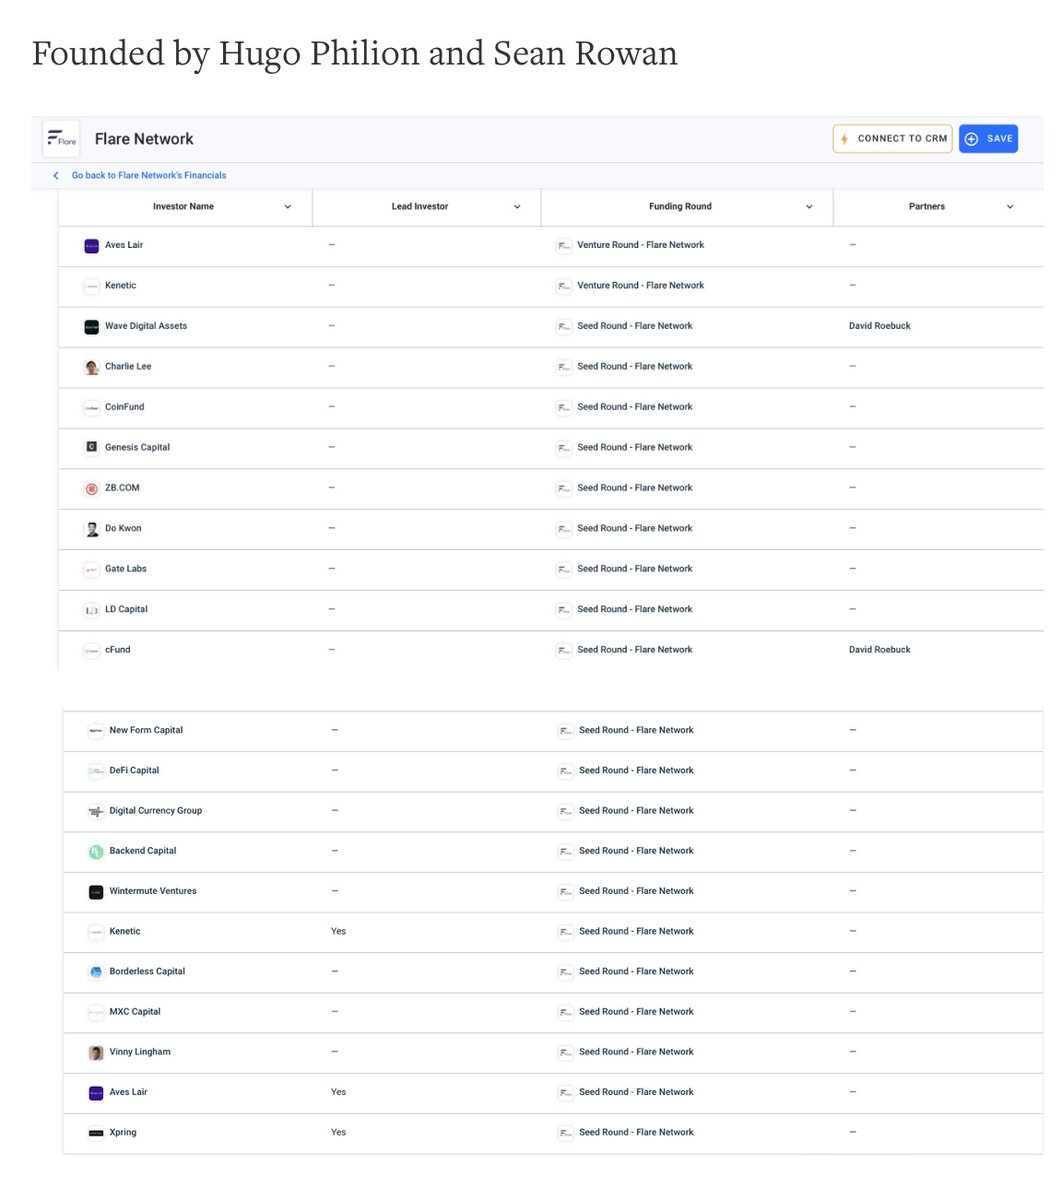This screenshot has width=1062, height=1200.
Task: Select David Roebuck in Wave Digital Assets row
Action: click(880, 326)
